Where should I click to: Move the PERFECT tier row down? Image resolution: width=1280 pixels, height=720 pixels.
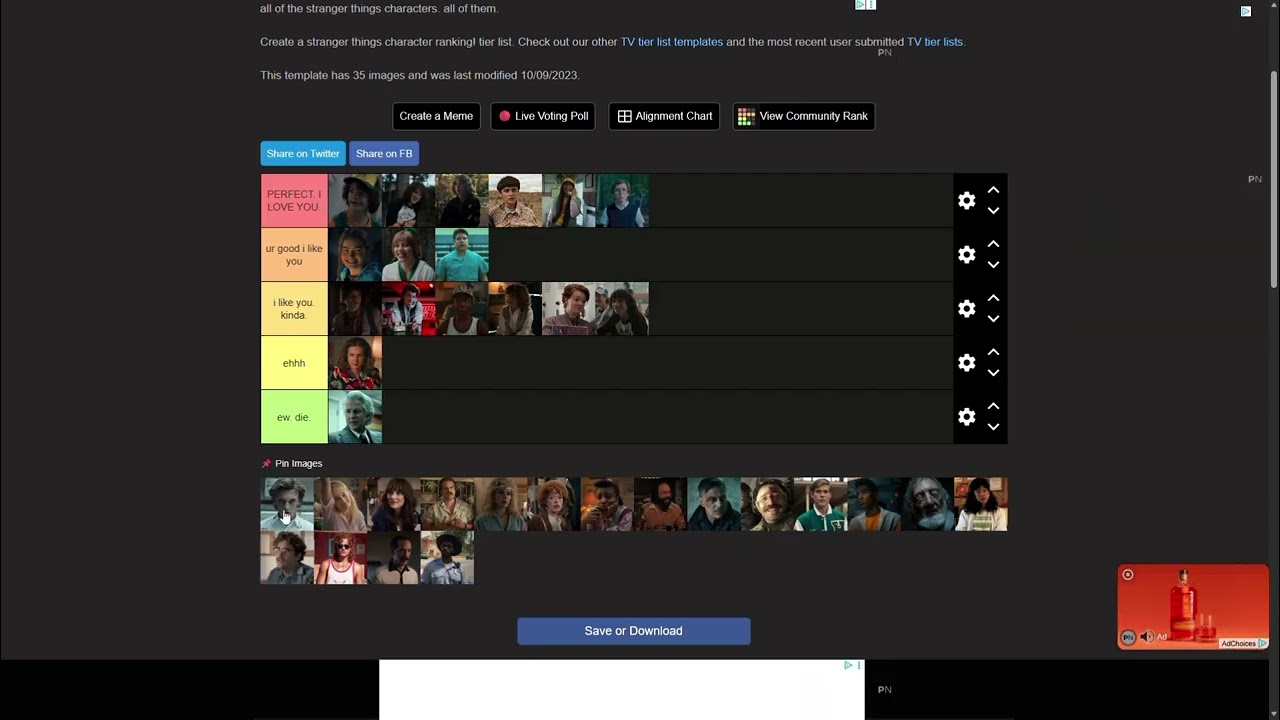(993, 211)
